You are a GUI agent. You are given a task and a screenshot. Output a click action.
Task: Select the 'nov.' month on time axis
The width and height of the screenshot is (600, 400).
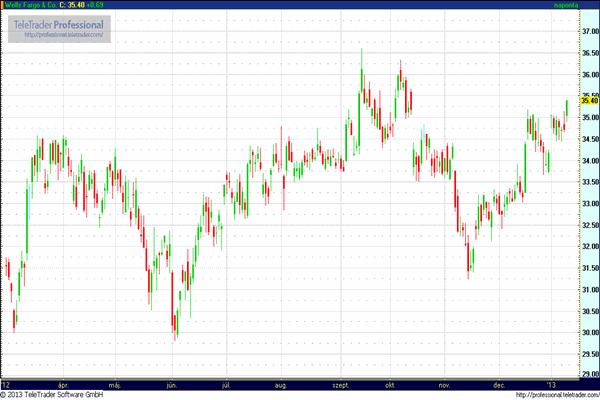coord(445,384)
